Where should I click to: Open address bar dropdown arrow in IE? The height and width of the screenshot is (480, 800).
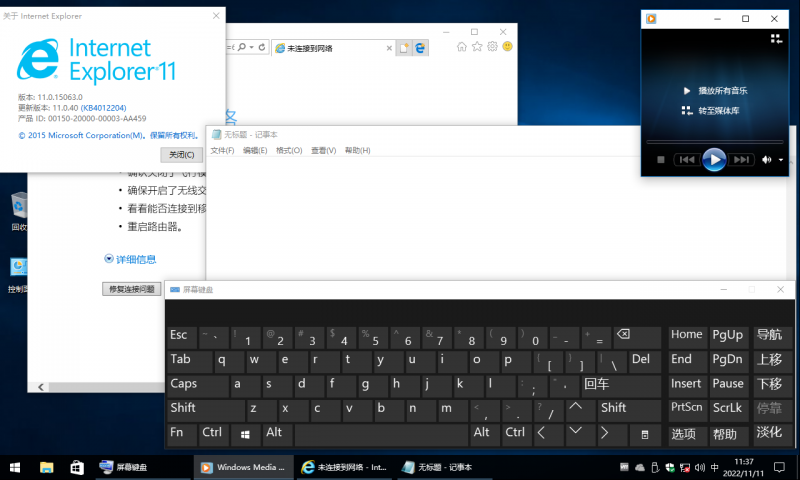pos(252,47)
